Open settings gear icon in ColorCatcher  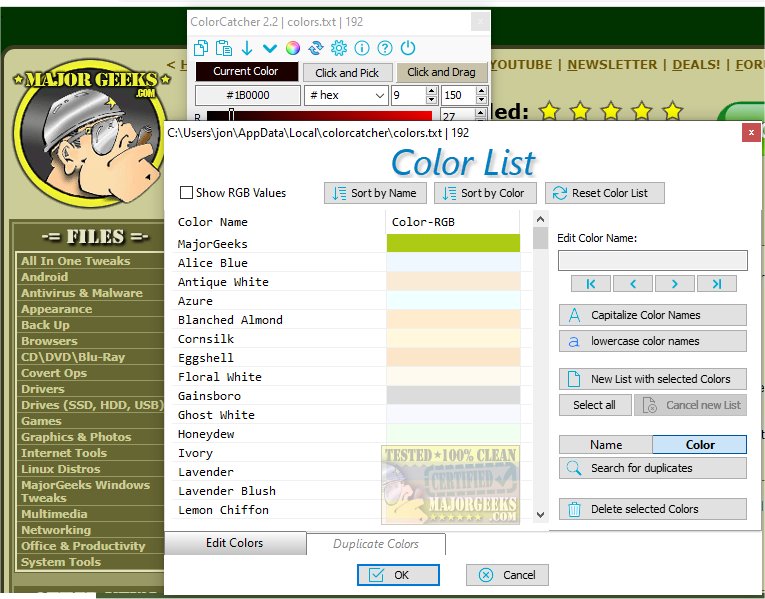click(339, 48)
